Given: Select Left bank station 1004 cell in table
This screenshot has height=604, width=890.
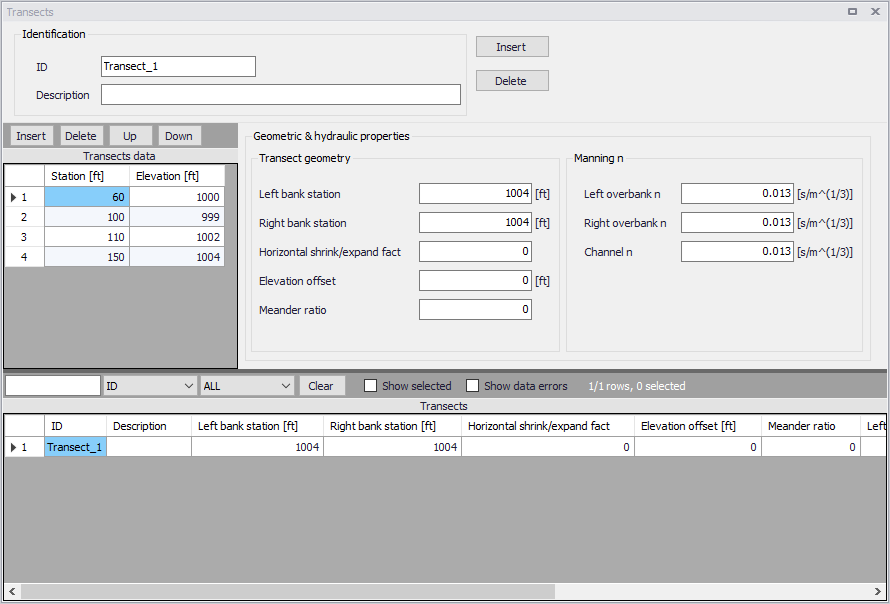Looking at the screenshot, I should pyautogui.click(x=257, y=447).
